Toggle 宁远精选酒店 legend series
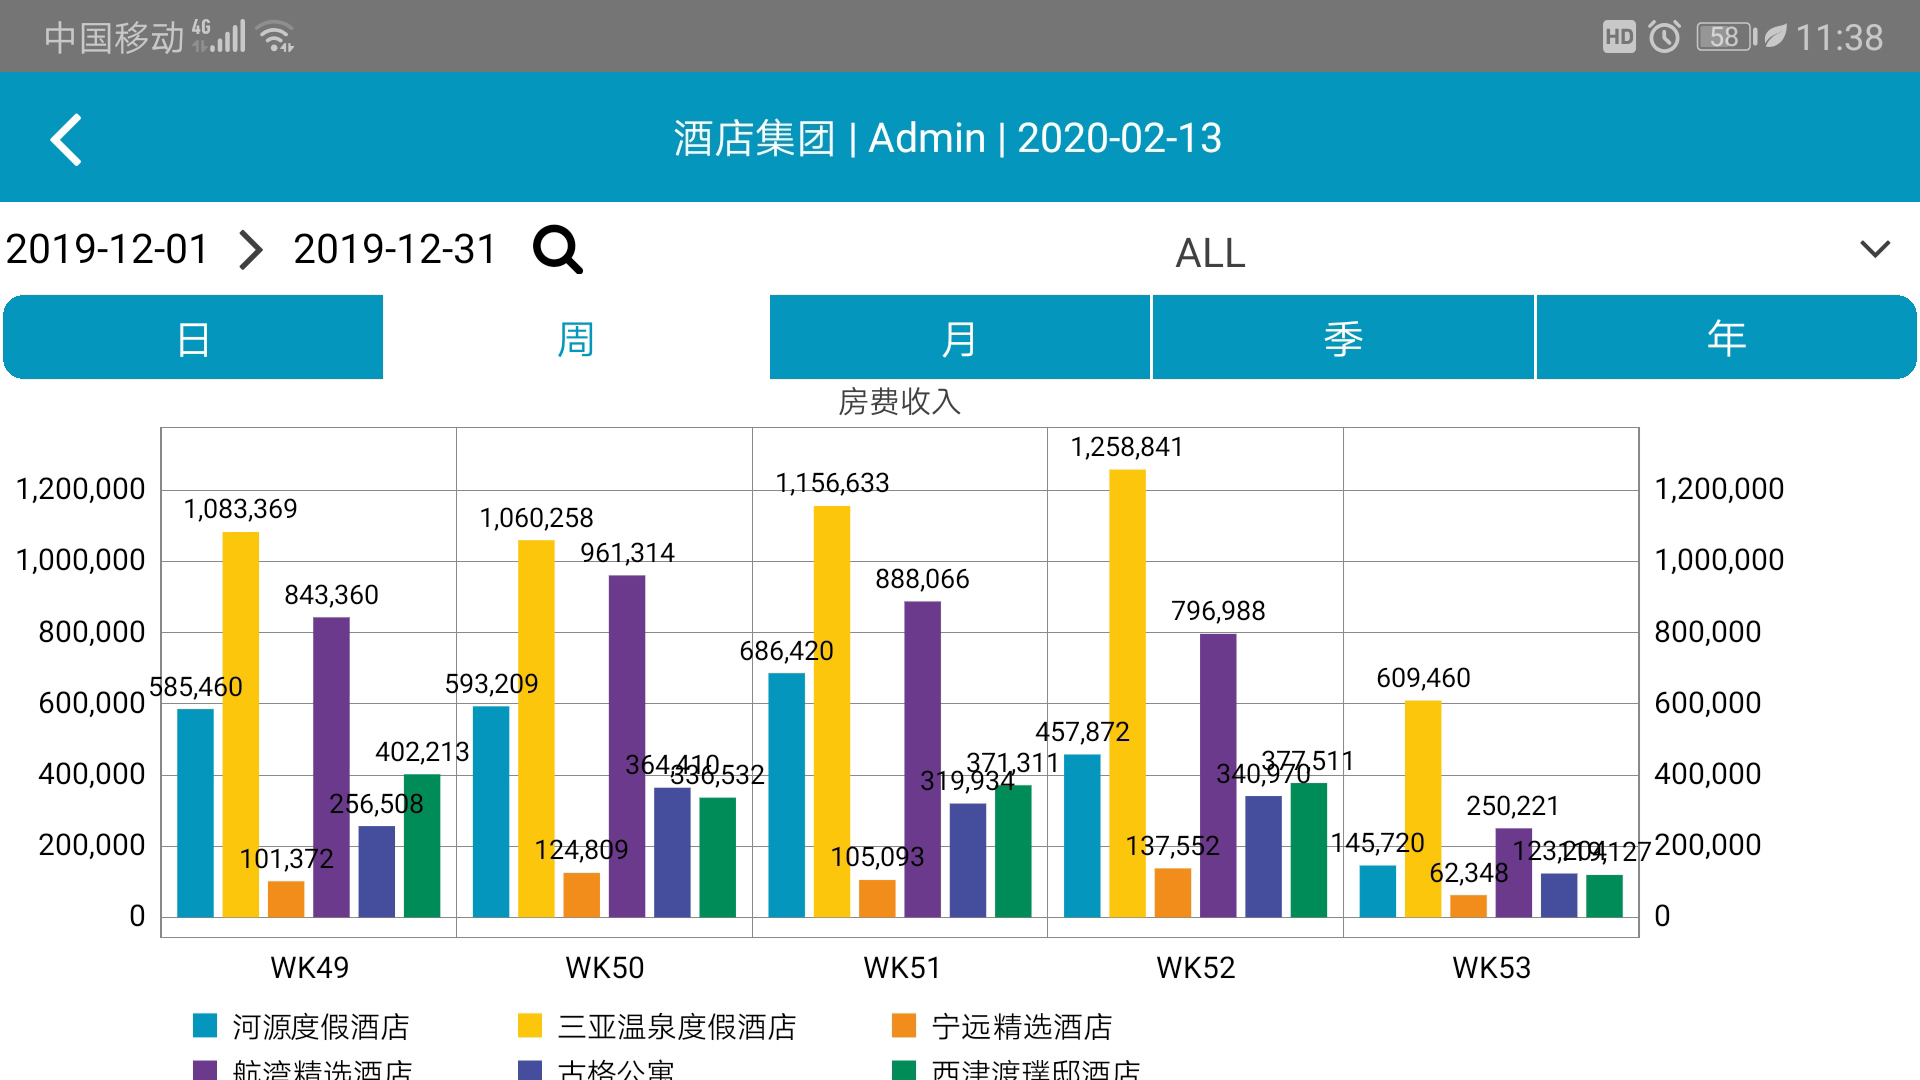 point(1021,1026)
